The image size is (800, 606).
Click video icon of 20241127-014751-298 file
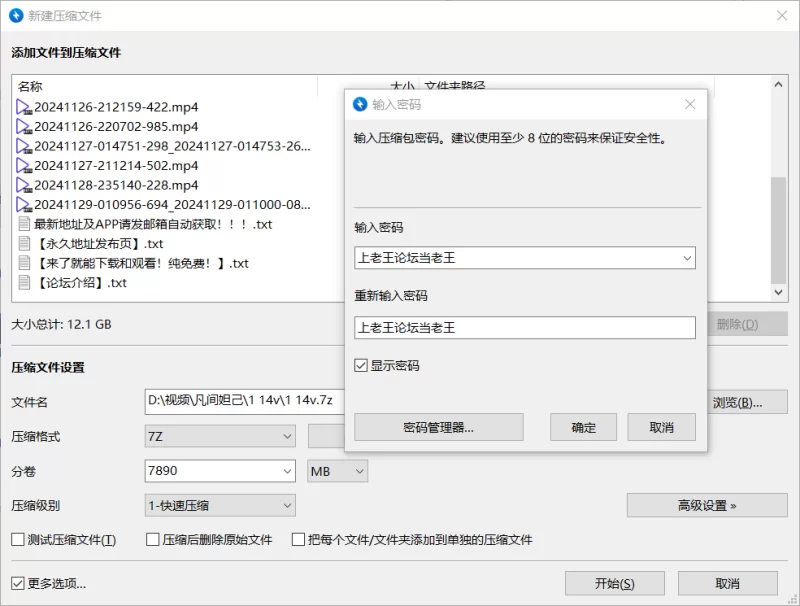tap(24, 146)
